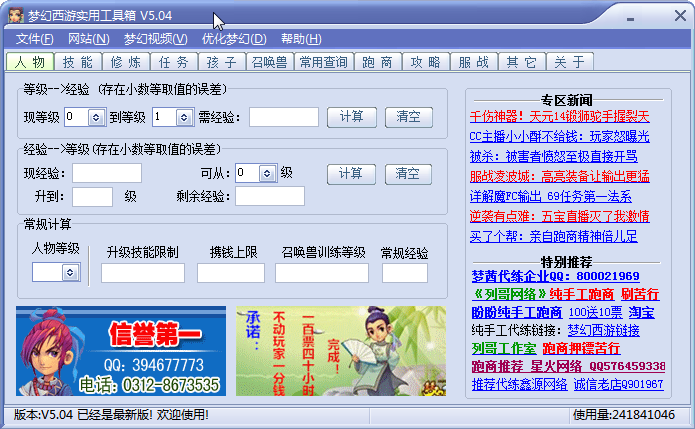Click 清空 in the 经验-->等级 group
The height and width of the screenshot is (429, 695).
click(x=408, y=174)
